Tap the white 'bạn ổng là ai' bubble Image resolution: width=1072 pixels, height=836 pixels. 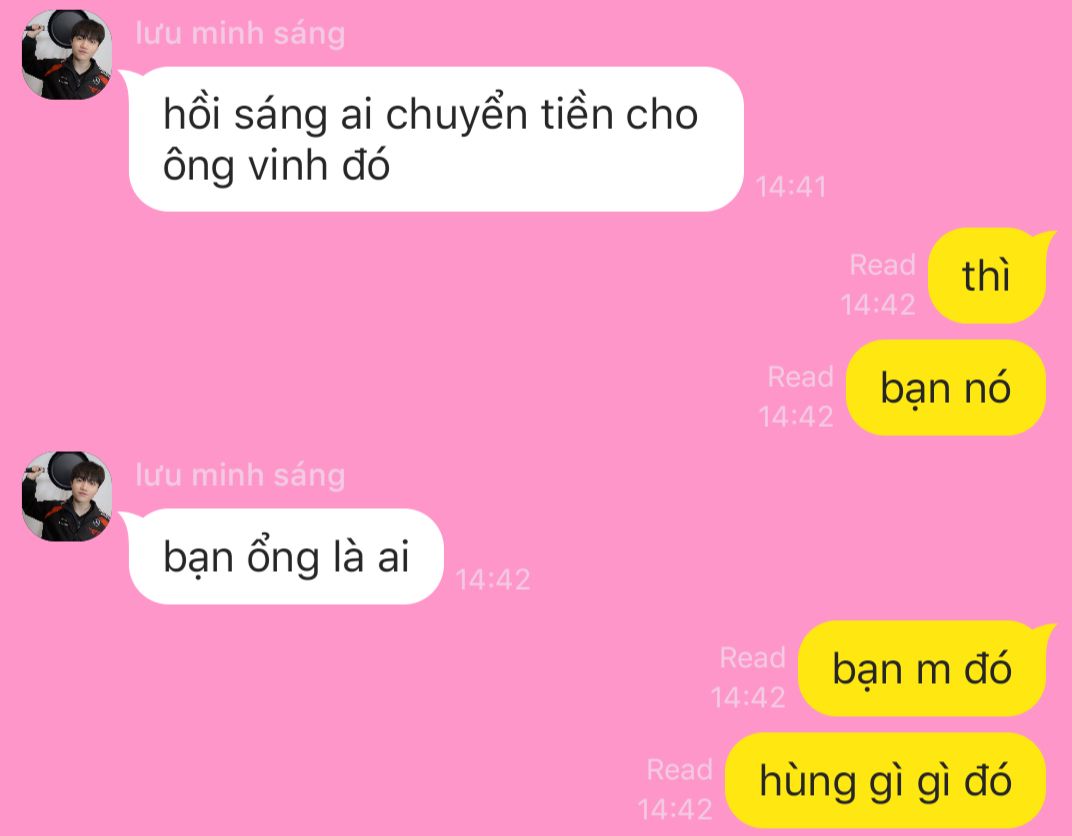click(x=286, y=556)
